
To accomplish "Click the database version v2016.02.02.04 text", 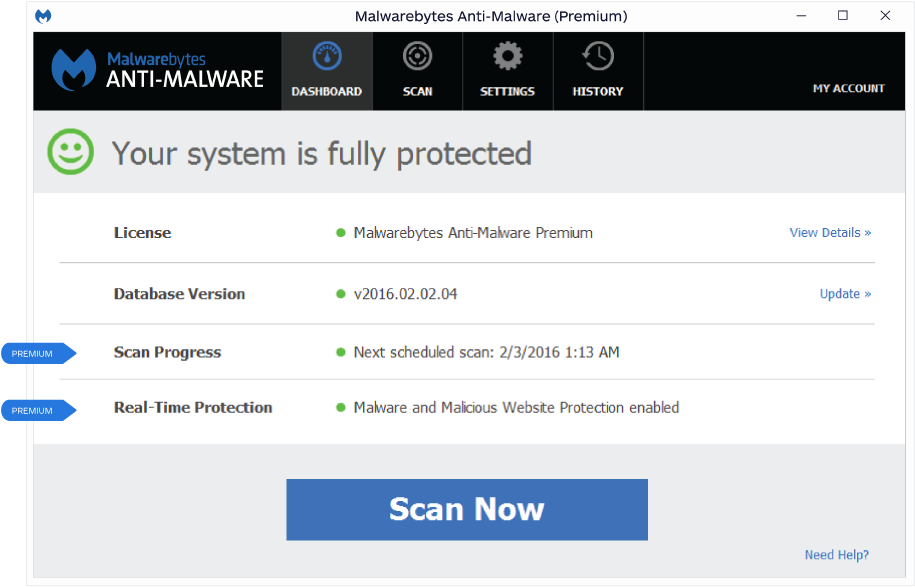I will (x=405, y=294).
